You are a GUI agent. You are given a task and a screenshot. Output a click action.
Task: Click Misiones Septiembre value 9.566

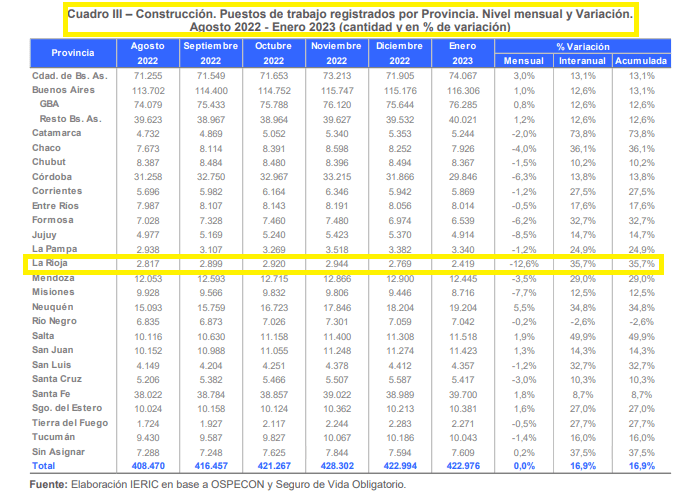click(x=211, y=293)
